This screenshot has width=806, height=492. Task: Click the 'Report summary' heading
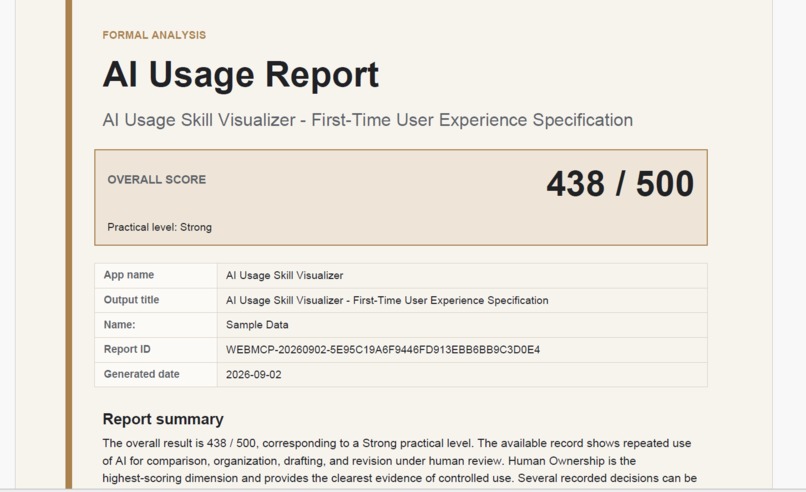[163, 419]
